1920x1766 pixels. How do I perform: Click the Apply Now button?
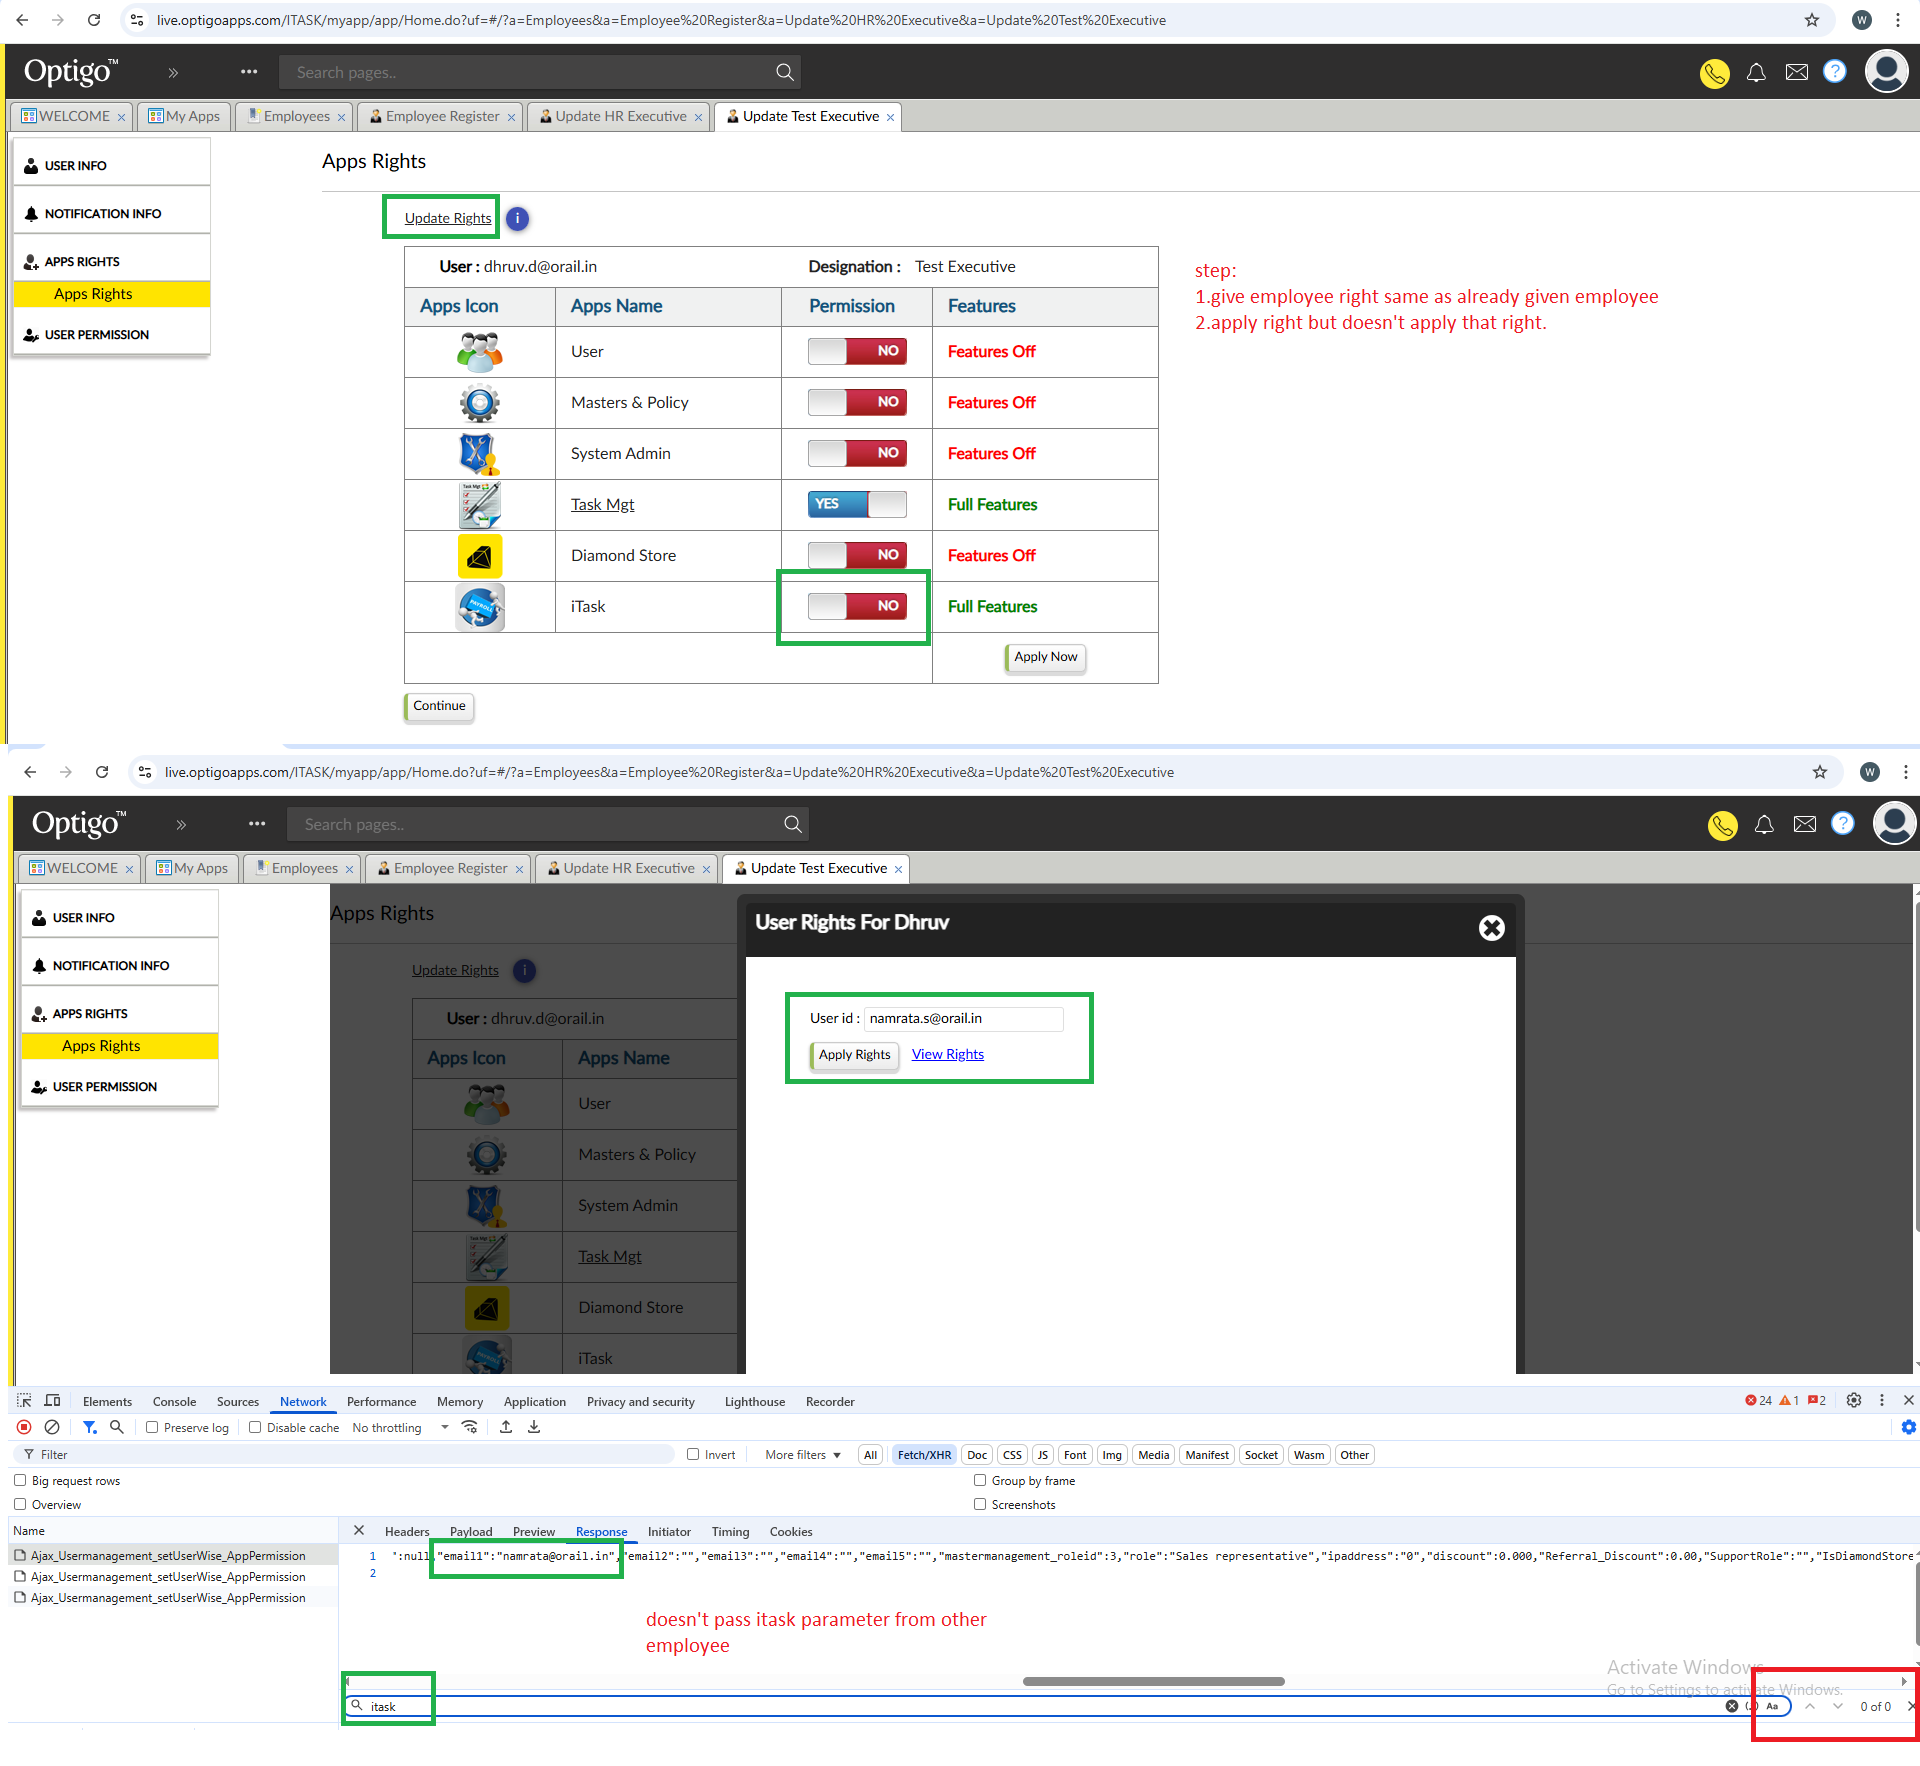[x=1045, y=657]
